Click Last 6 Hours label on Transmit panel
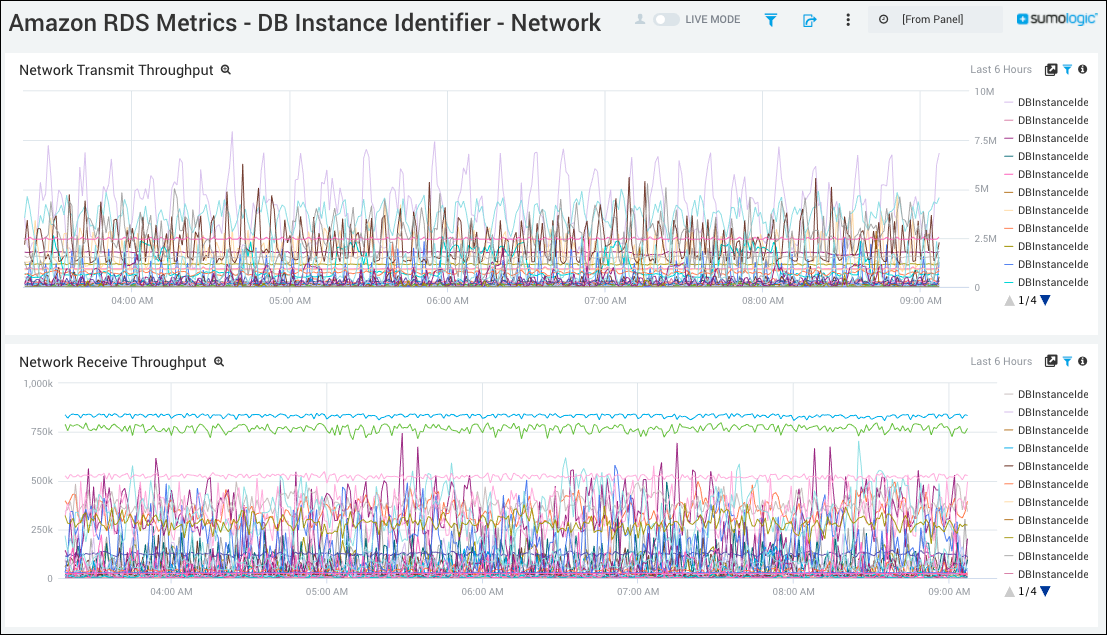The height and width of the screenshot is (635, 1107). pyautogui.click(x=1000, y=69)
